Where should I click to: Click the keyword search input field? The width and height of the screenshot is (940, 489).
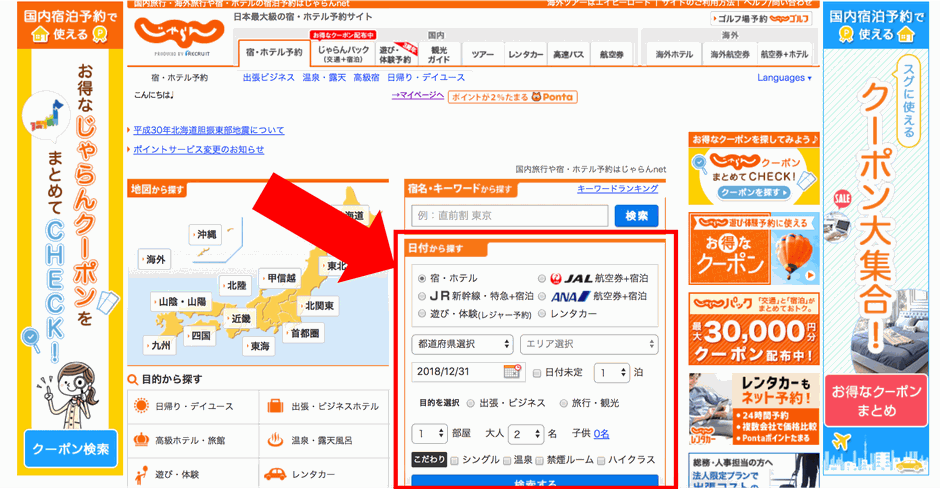(x=510, y=216)
